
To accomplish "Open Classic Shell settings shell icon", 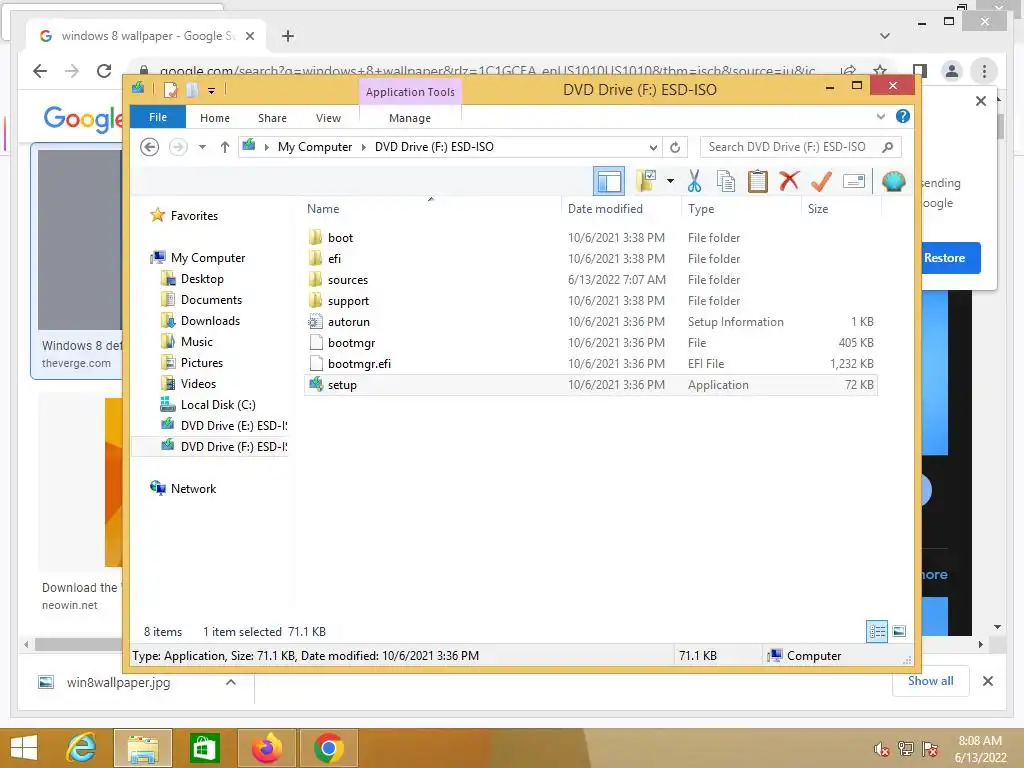I will click(893, 181).
